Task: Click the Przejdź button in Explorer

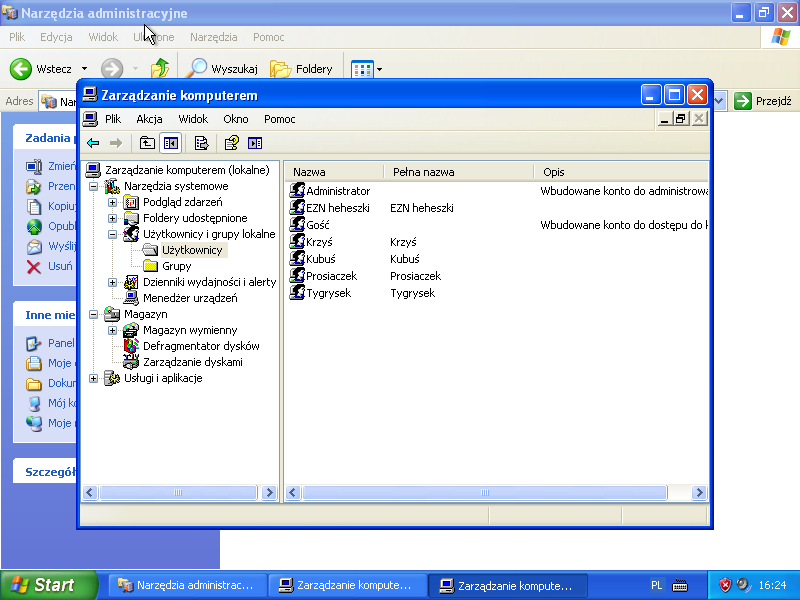Action: (x=763, y=101)
